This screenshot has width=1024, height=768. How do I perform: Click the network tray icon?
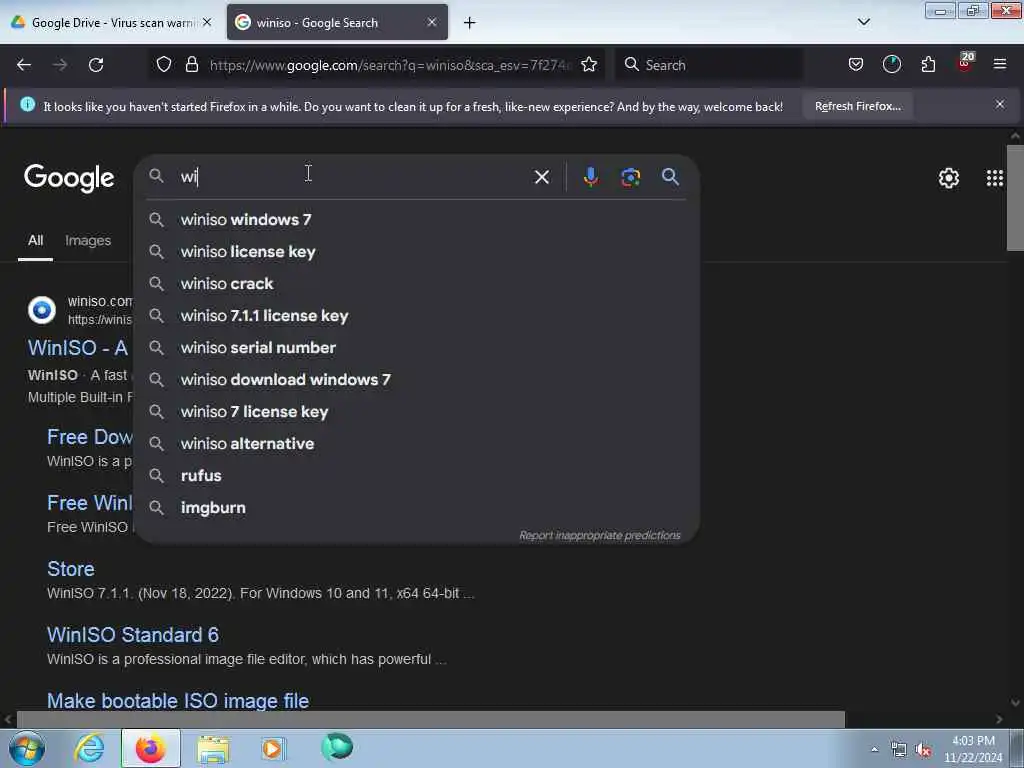coord(899,750)
